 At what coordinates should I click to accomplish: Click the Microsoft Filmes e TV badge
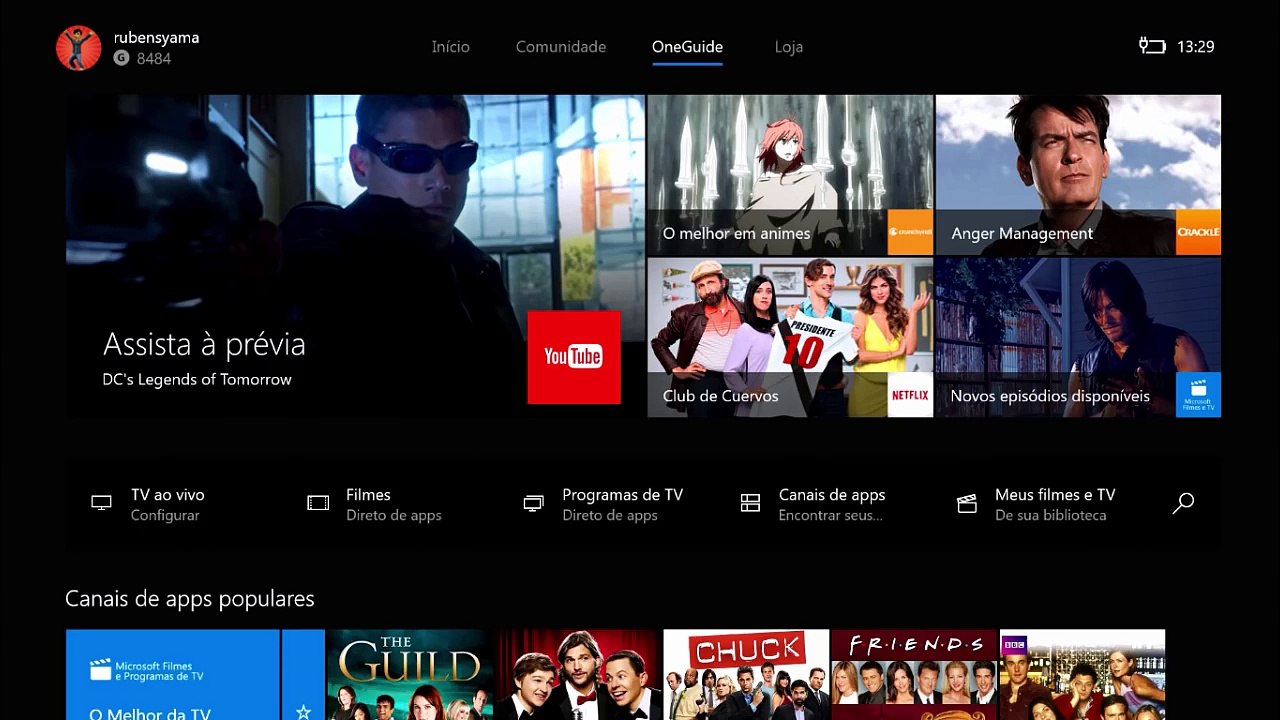tap(1198, 395)
